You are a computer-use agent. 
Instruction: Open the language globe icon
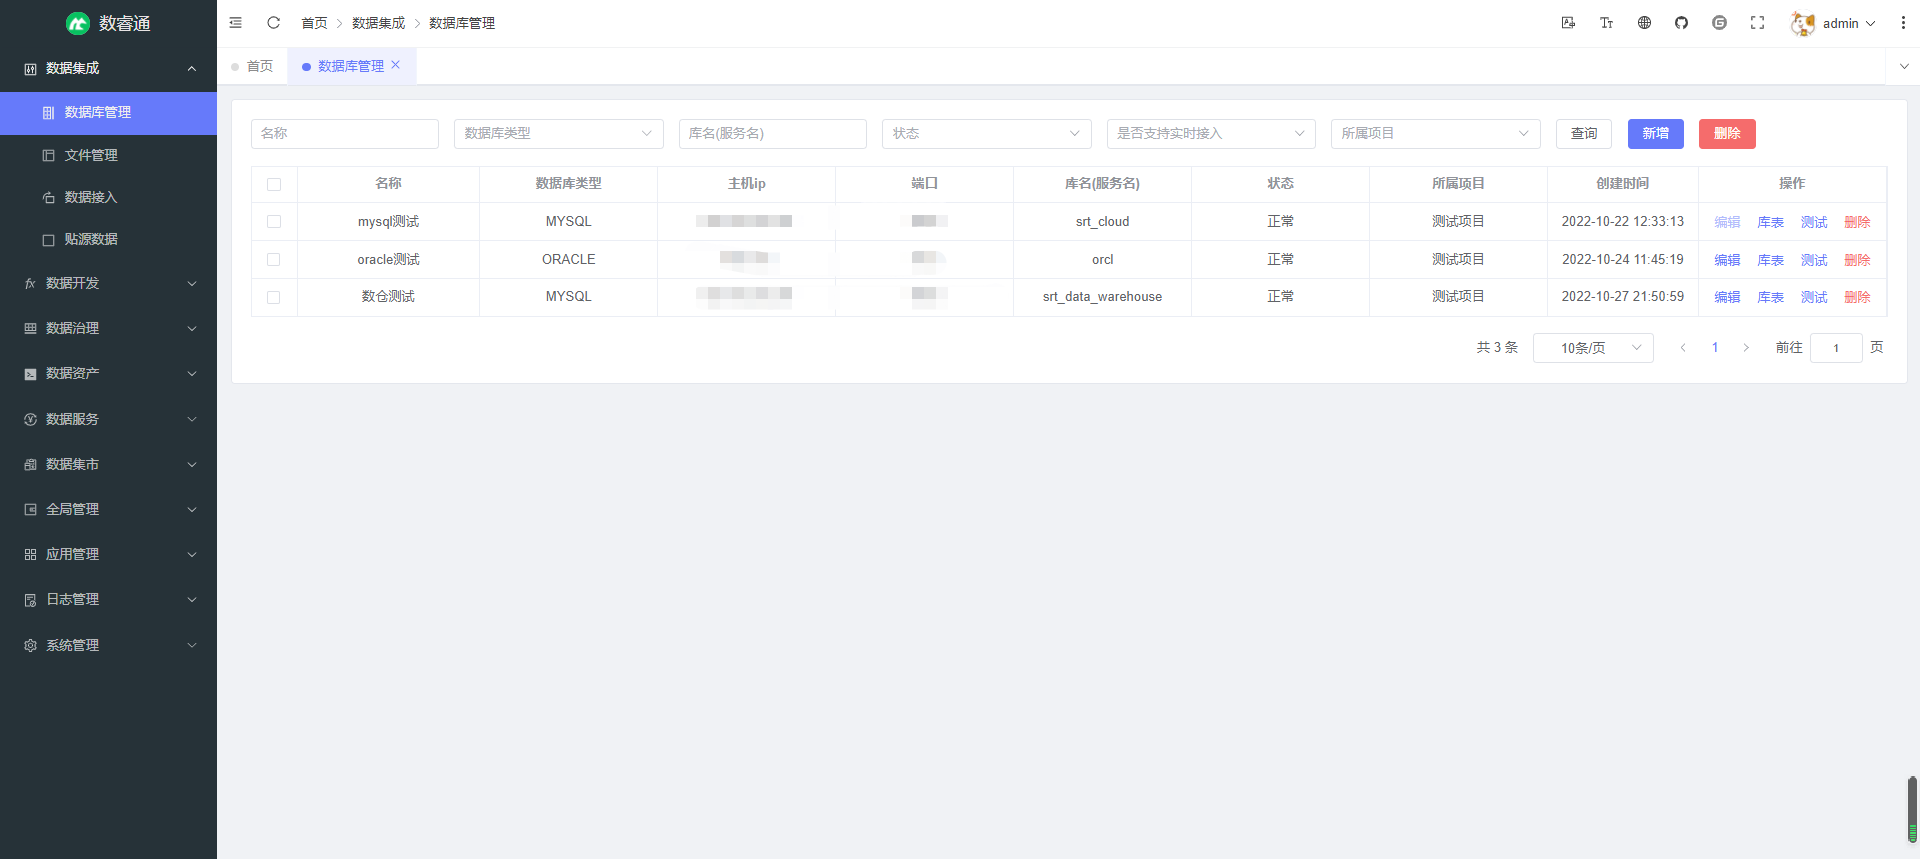pos(1644,23)
